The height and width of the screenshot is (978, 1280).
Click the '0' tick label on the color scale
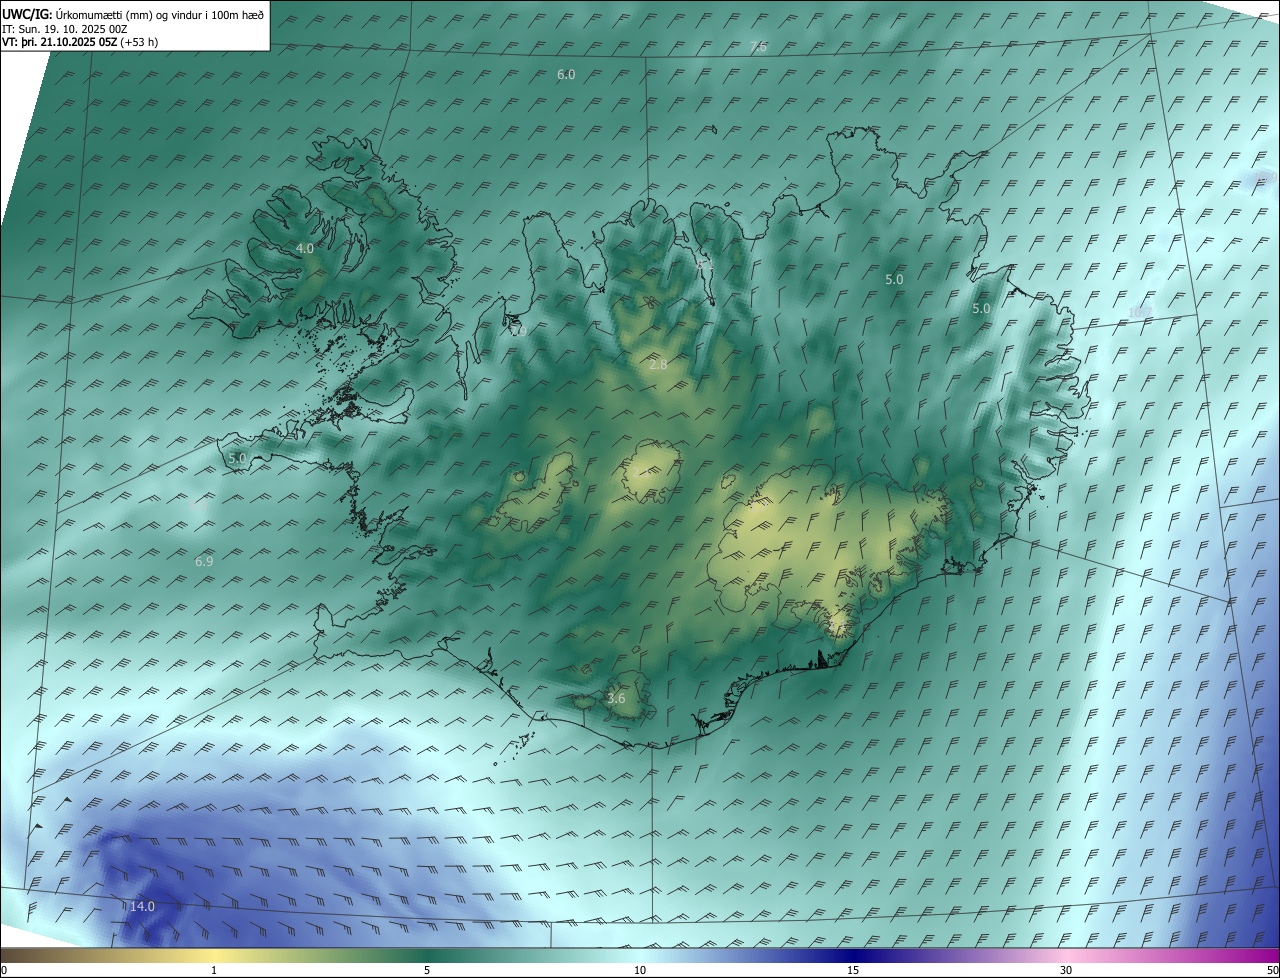pos(4,970)
